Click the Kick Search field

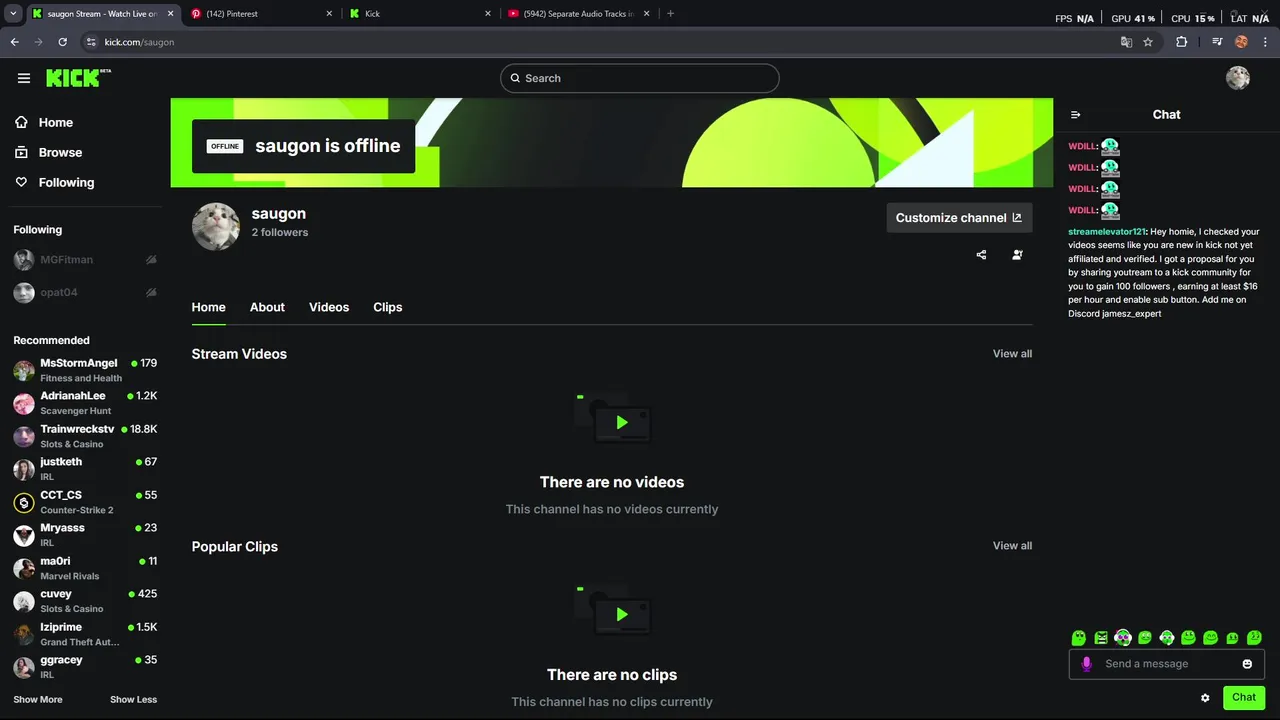640,78
